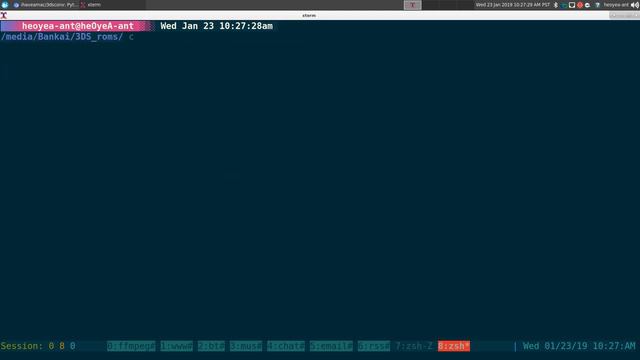
Task: Switch to tmux window 1:www
Action: (176, 346)
